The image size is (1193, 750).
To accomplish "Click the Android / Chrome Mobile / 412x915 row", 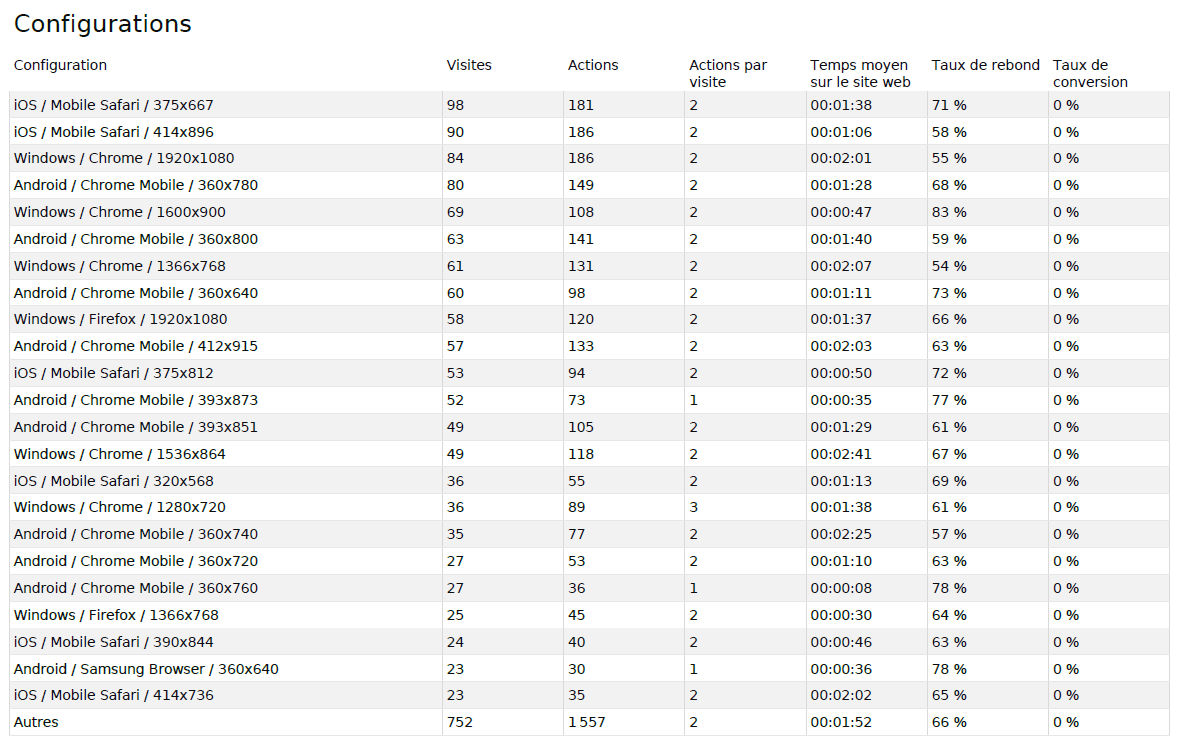I will pos(136,346).
